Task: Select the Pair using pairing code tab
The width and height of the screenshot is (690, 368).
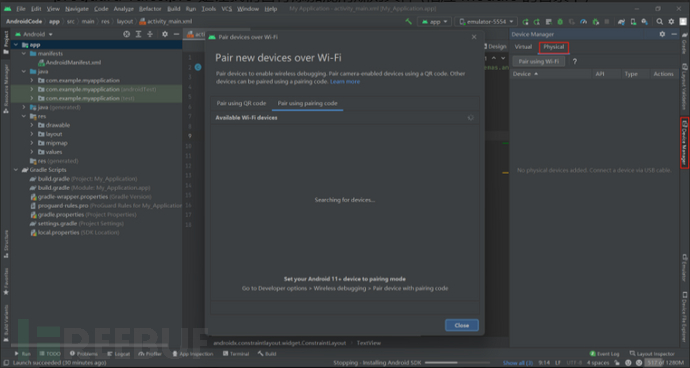Action: (x=308, y=103)
